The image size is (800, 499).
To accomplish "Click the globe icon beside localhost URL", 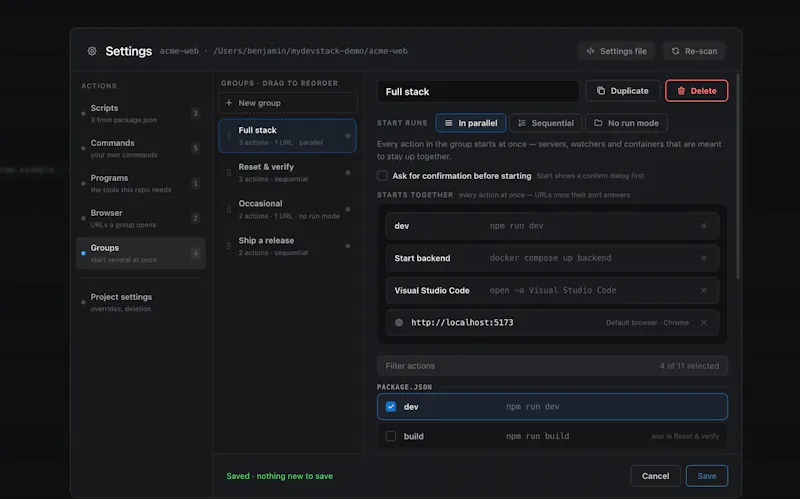I will [399, 322].
